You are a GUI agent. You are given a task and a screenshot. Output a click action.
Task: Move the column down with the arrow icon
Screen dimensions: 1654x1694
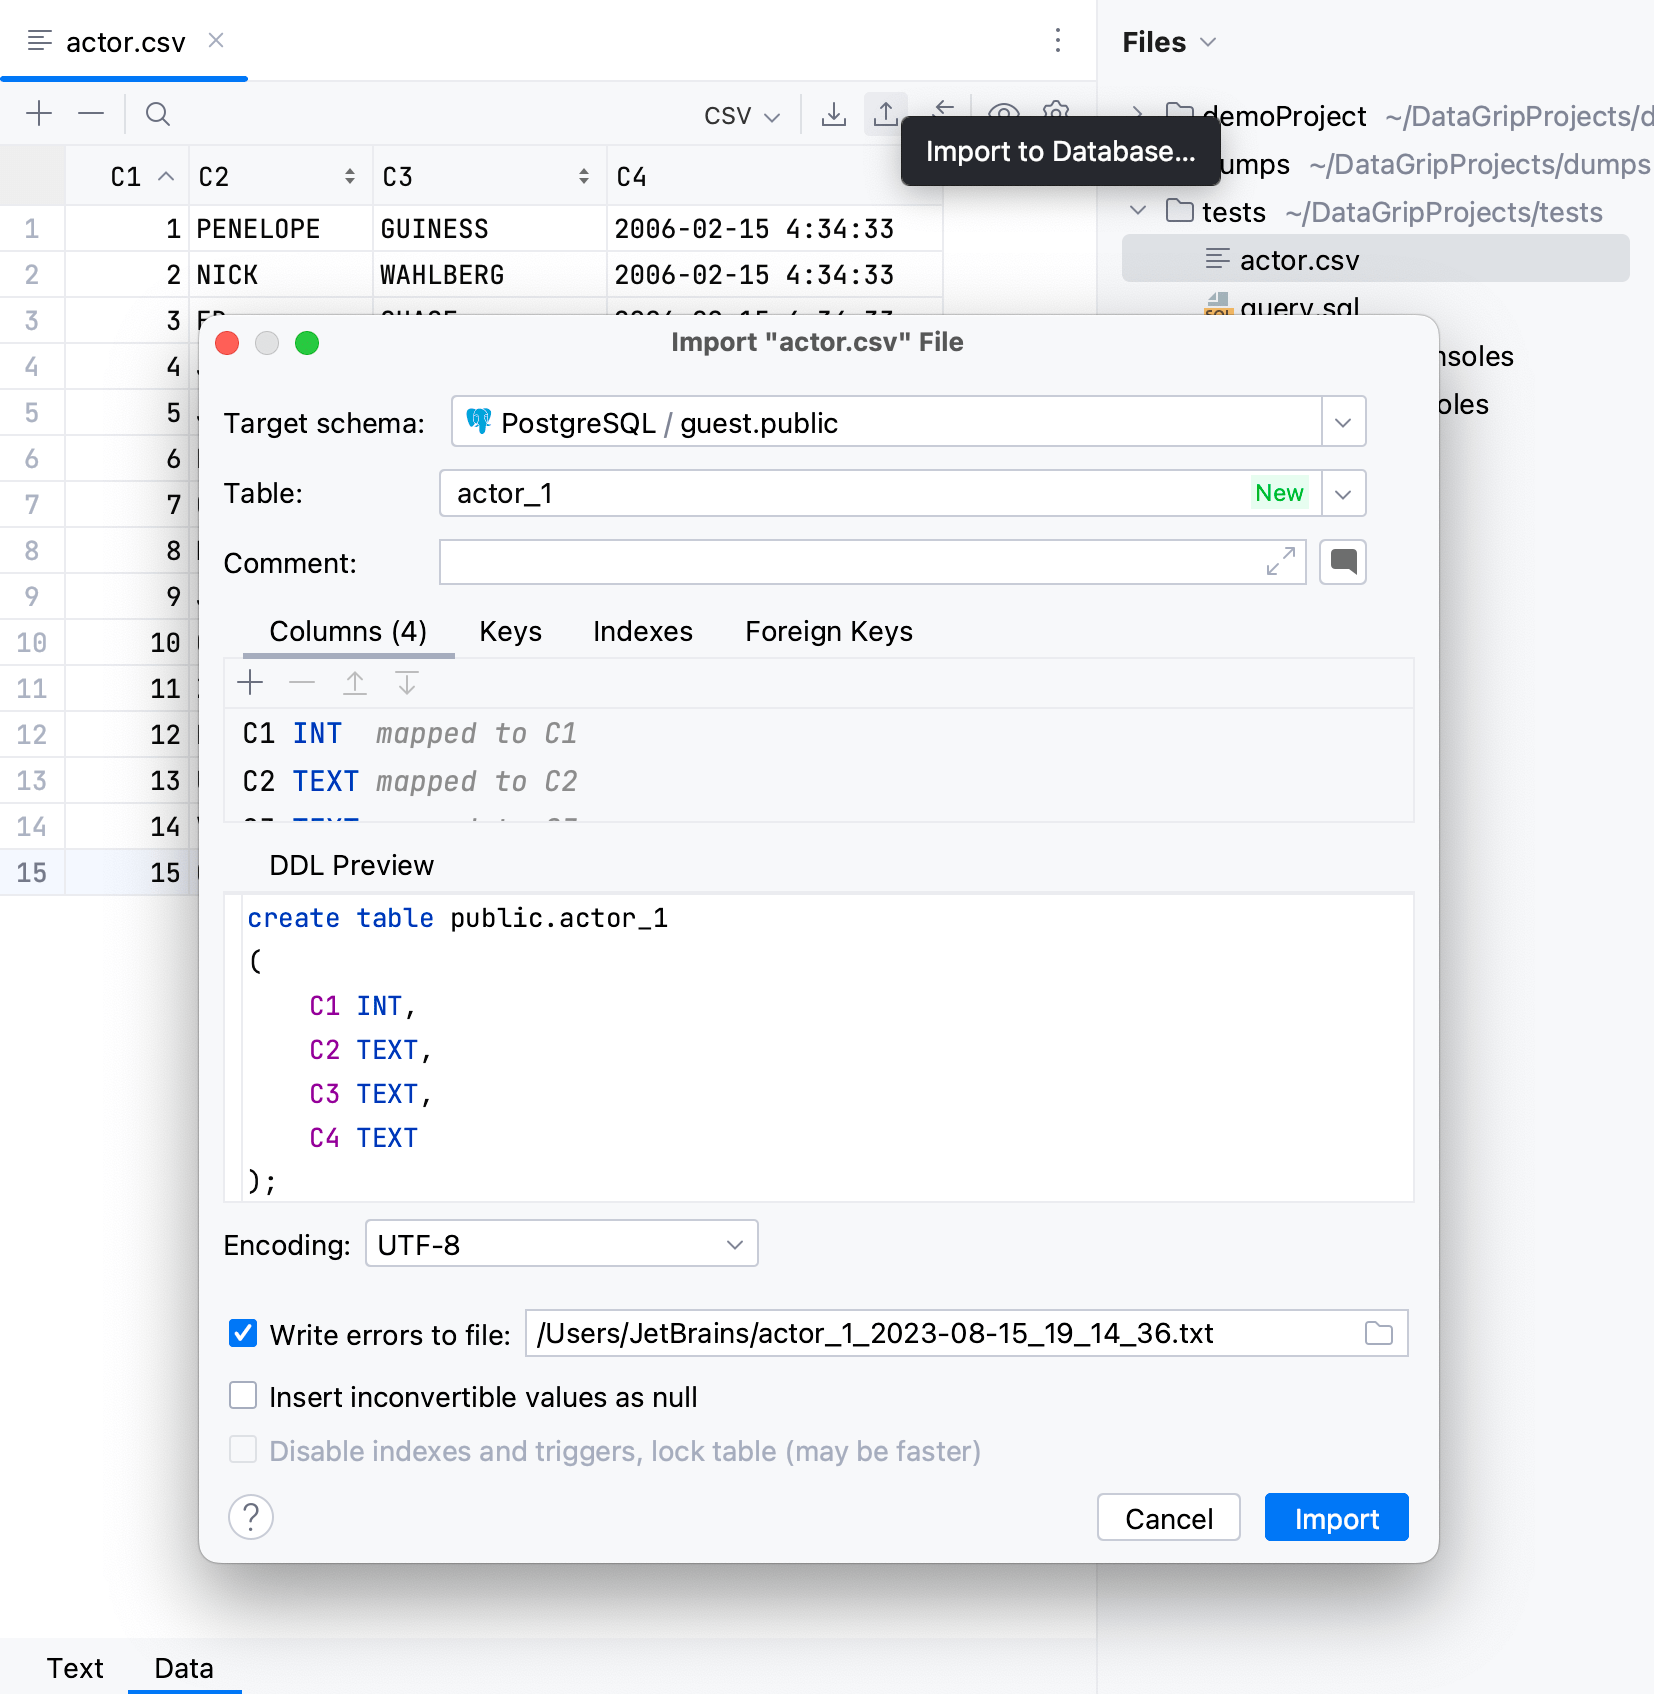[407, 683]
